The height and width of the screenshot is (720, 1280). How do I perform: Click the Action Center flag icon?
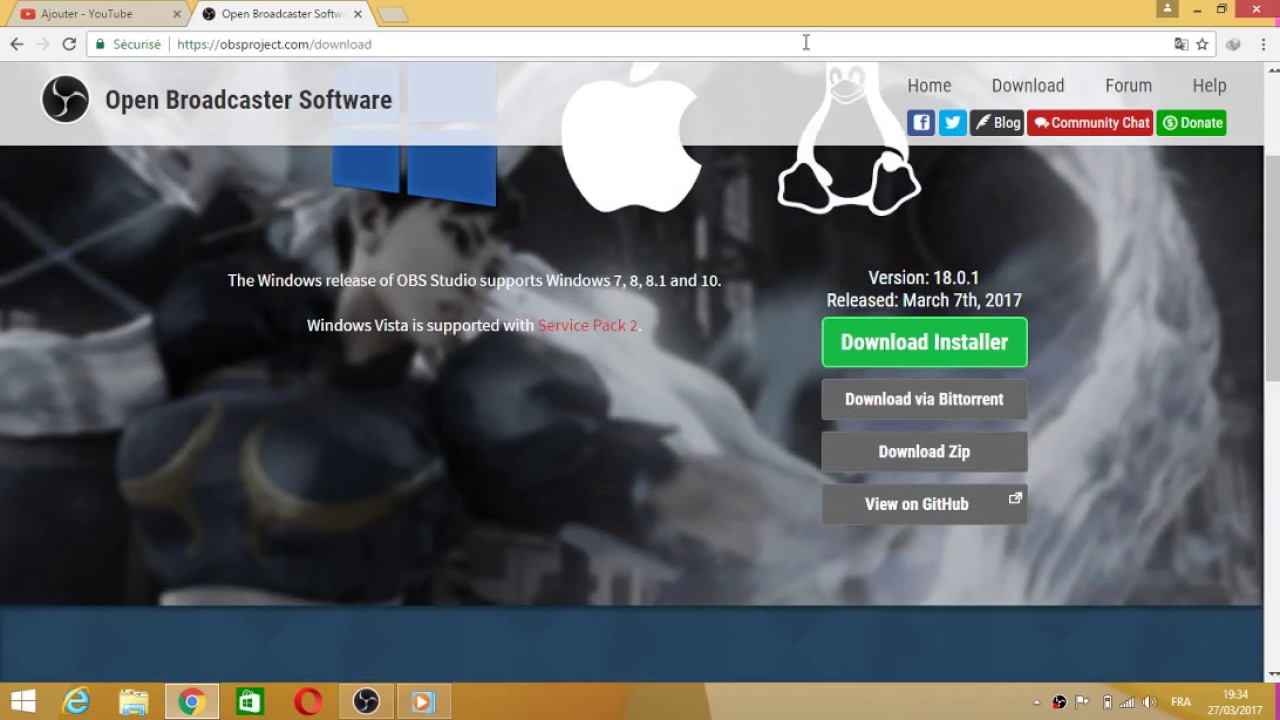click(x=1083, y=702)
